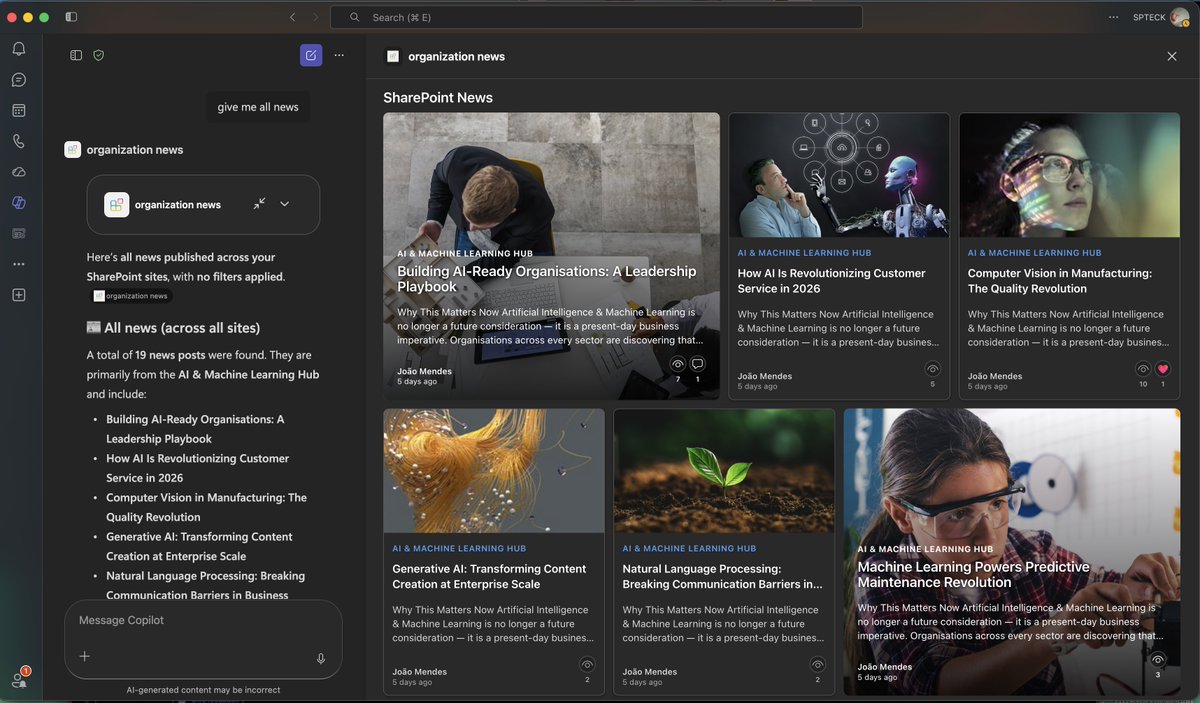The image size is (1200, 703).
Task: Select the Copilot icon in the left rail
Action: [18, 203]
